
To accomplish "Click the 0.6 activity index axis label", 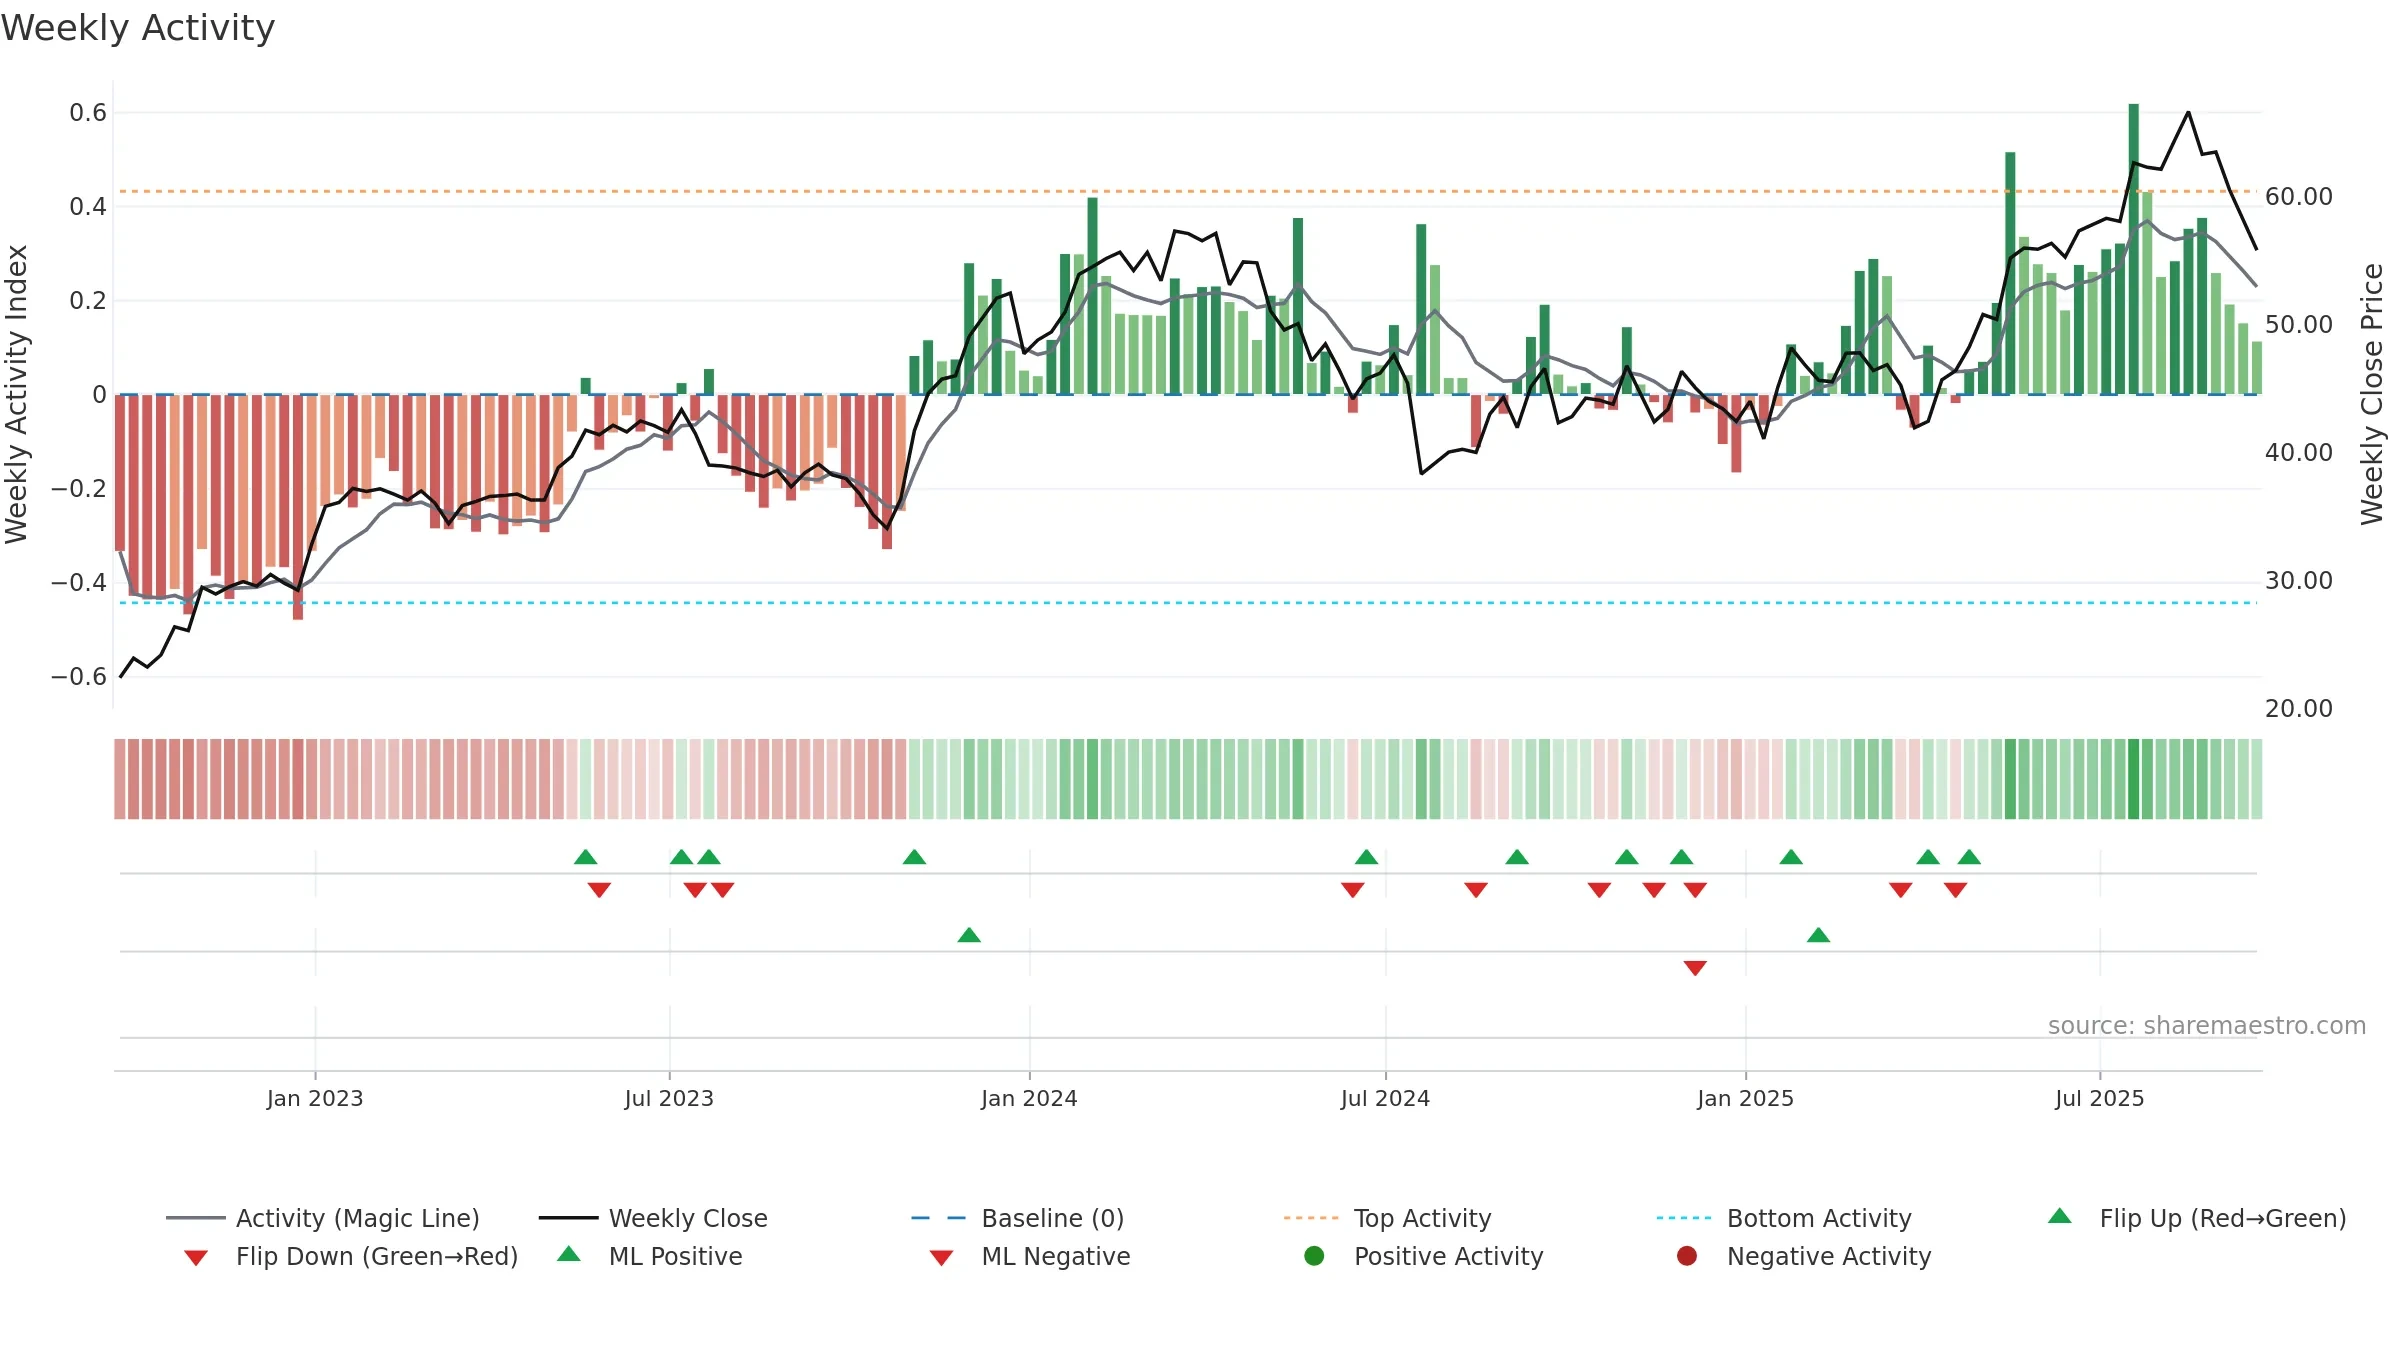I will click(x=88, y=112).
